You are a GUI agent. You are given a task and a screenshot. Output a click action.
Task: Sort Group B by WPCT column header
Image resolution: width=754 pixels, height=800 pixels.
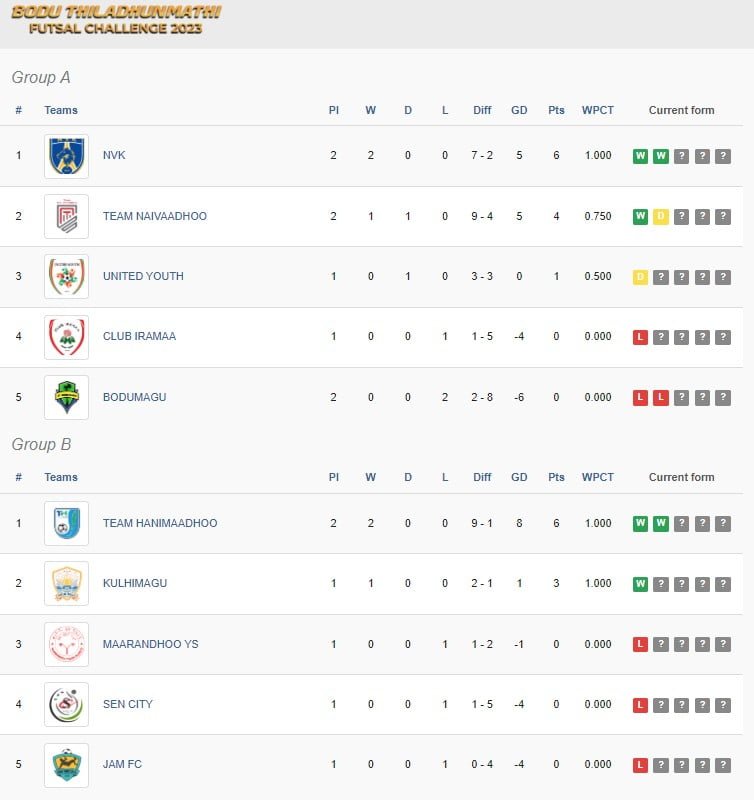[x=597, y=477]
